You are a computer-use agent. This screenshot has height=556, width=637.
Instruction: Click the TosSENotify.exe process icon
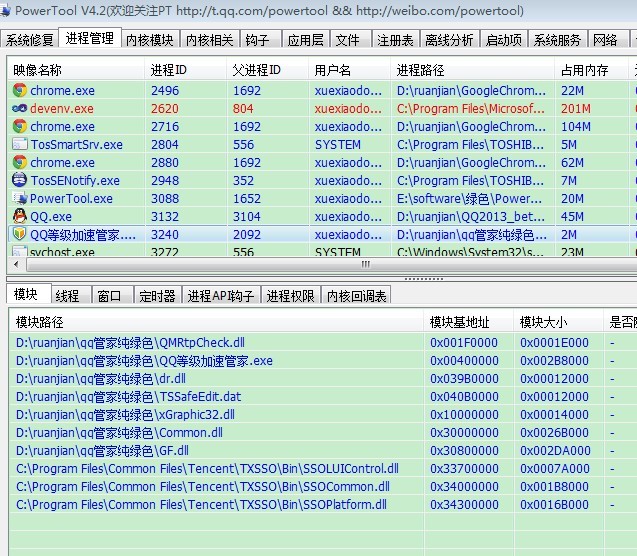point(20,180)
